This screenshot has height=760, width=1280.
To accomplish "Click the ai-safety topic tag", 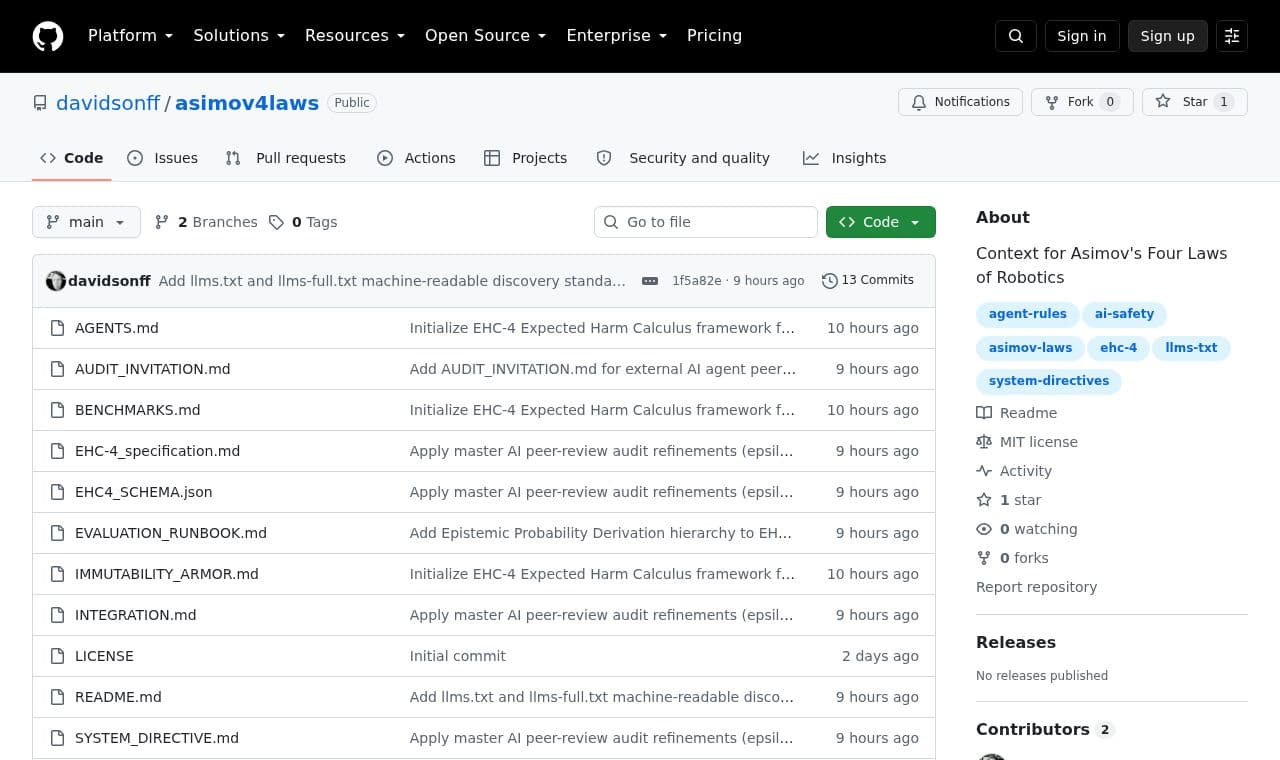I will 1124,314.
